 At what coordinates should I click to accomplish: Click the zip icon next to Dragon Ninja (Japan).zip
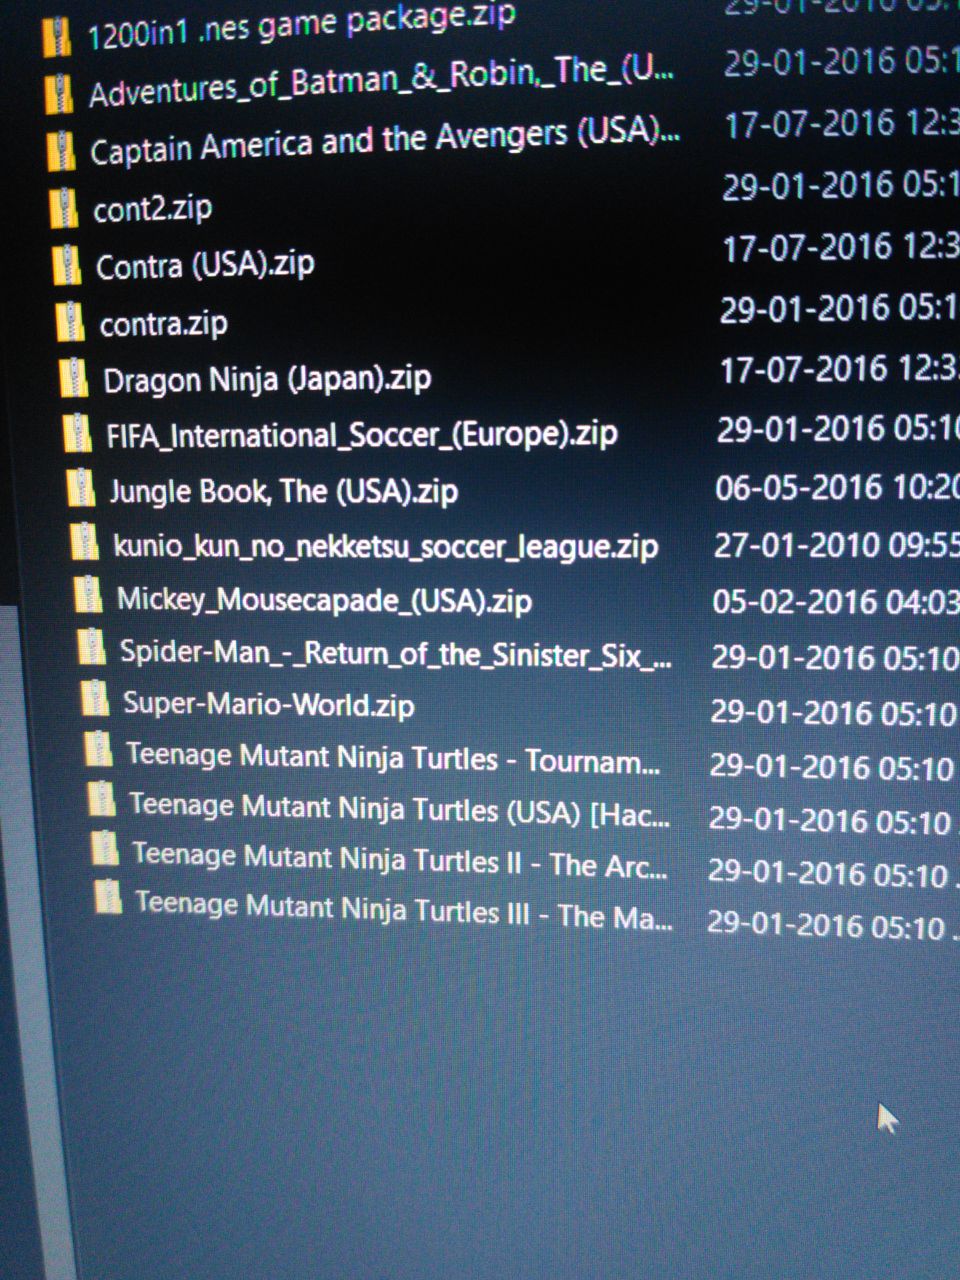click(x=73, y=379)
